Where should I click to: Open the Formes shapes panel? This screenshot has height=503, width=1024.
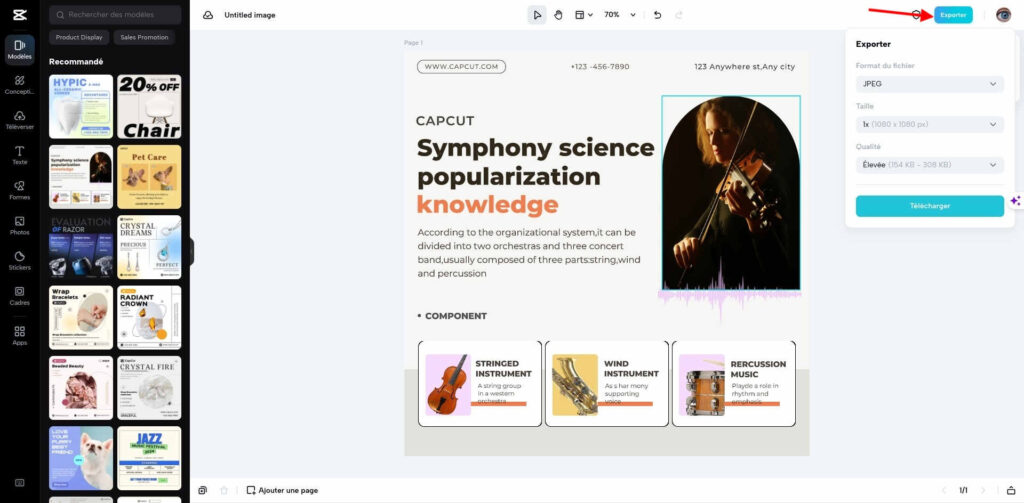(x=20, y=191)
